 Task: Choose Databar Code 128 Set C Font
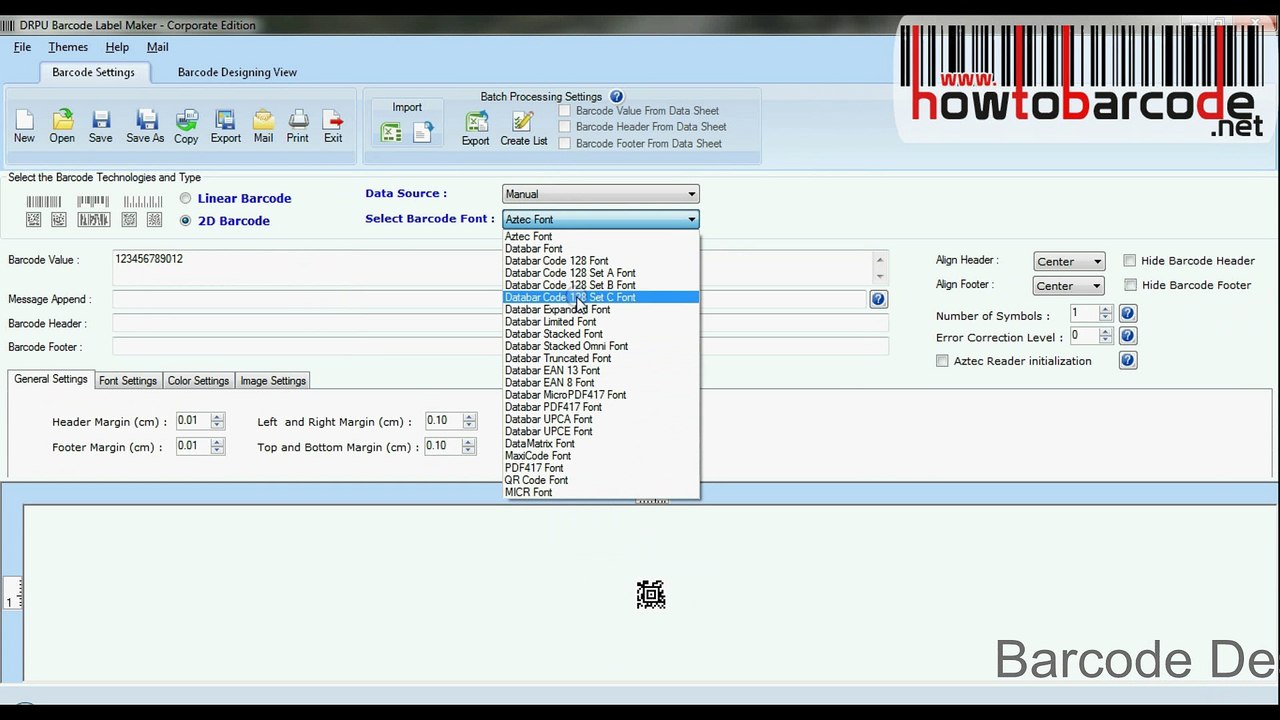[x=600, y=297]
